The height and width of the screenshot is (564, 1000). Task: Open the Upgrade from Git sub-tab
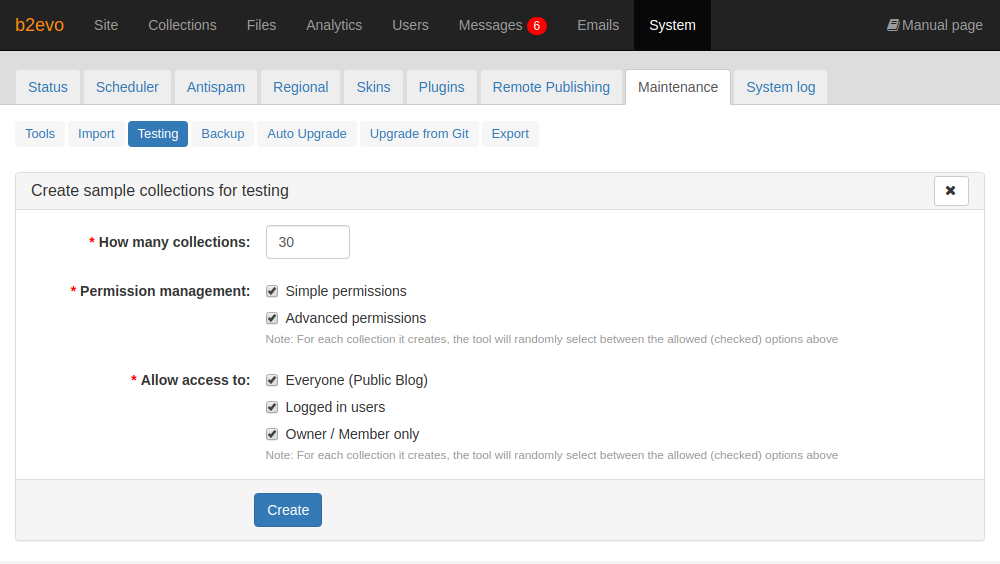click(x=419, y=134)
